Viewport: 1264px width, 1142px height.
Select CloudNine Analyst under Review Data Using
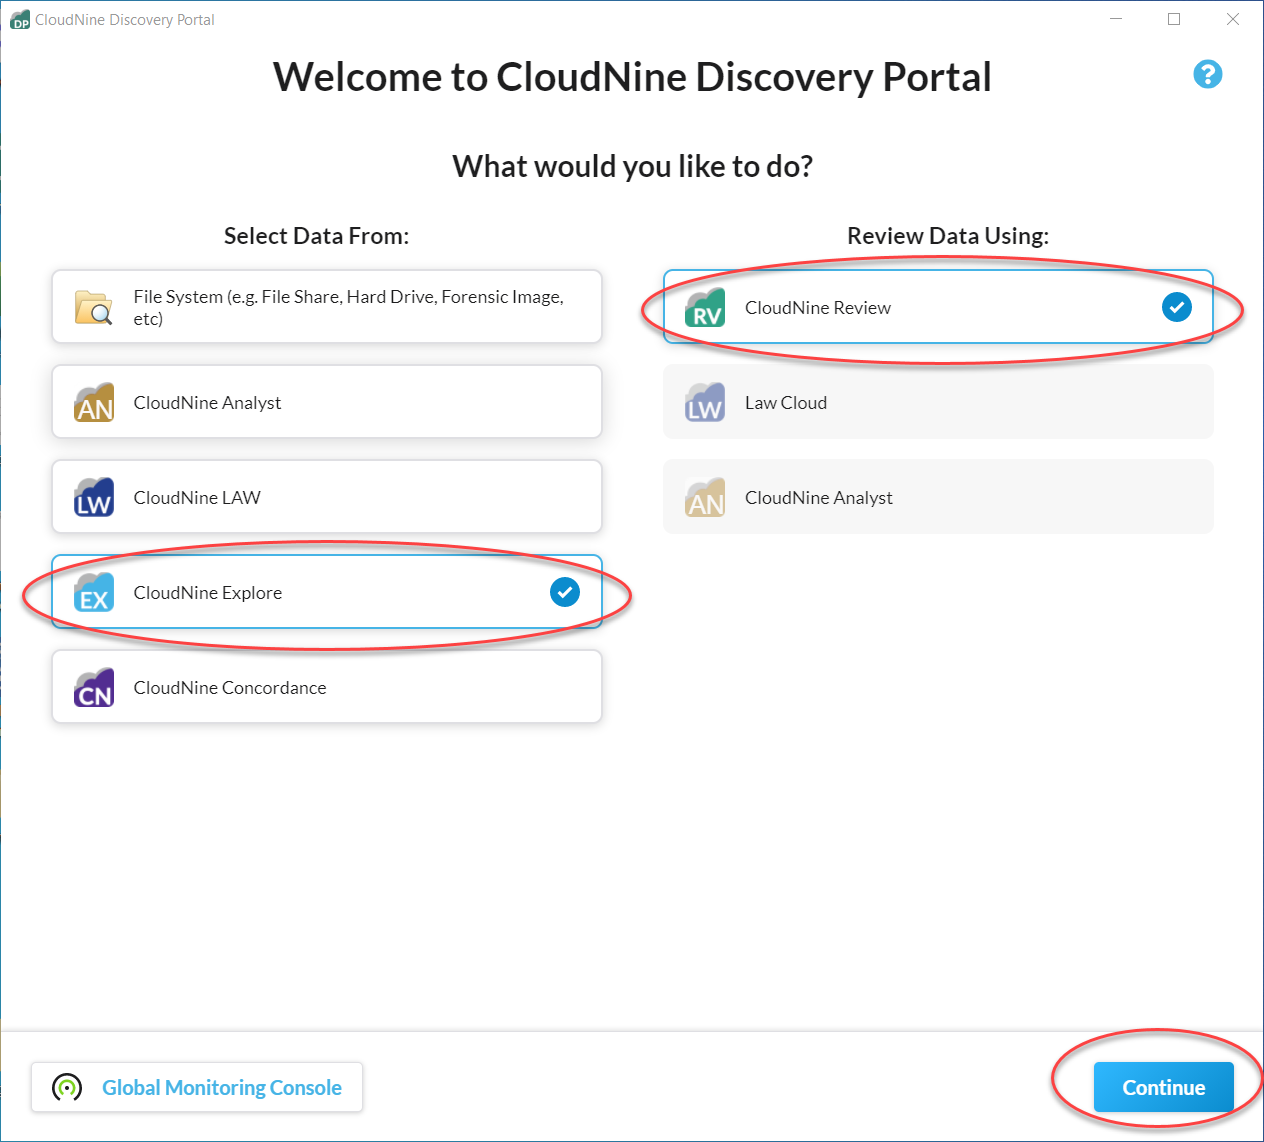click(x=937, y=497)
